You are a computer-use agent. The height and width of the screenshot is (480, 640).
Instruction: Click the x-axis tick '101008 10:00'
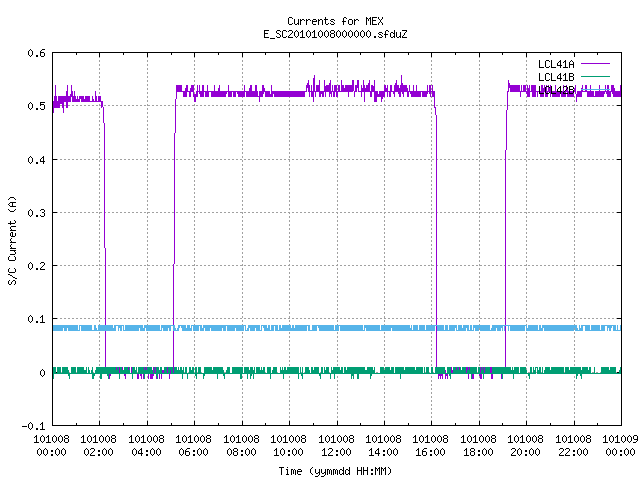[288, 446]
